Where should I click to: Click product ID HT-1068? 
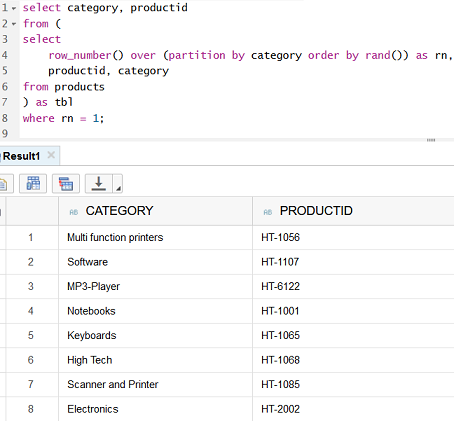[280, 360]
